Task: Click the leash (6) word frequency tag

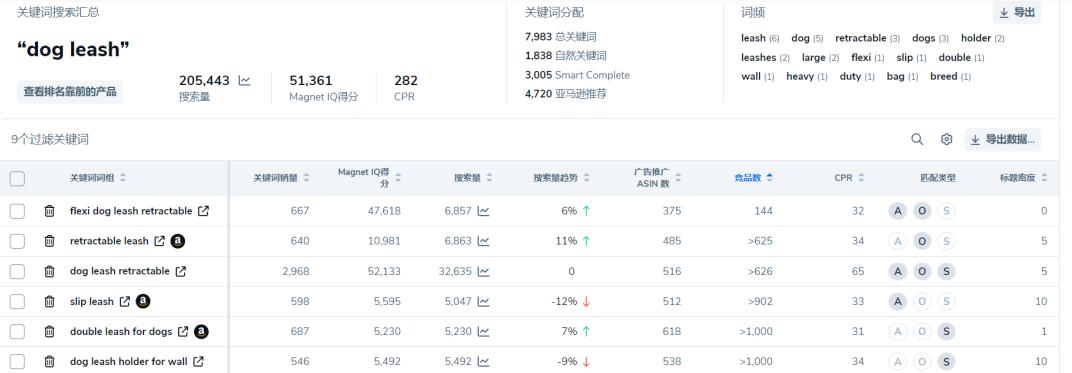Action: pos(760,38)
